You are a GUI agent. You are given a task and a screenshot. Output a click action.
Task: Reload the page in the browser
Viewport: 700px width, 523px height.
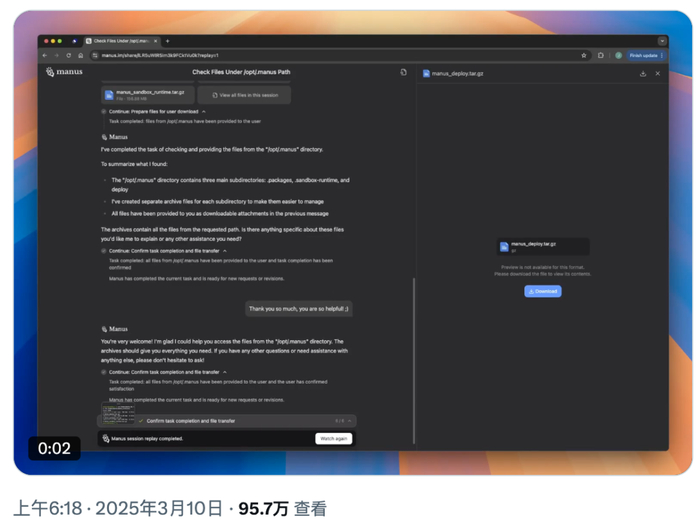click(x=68, y=55)
